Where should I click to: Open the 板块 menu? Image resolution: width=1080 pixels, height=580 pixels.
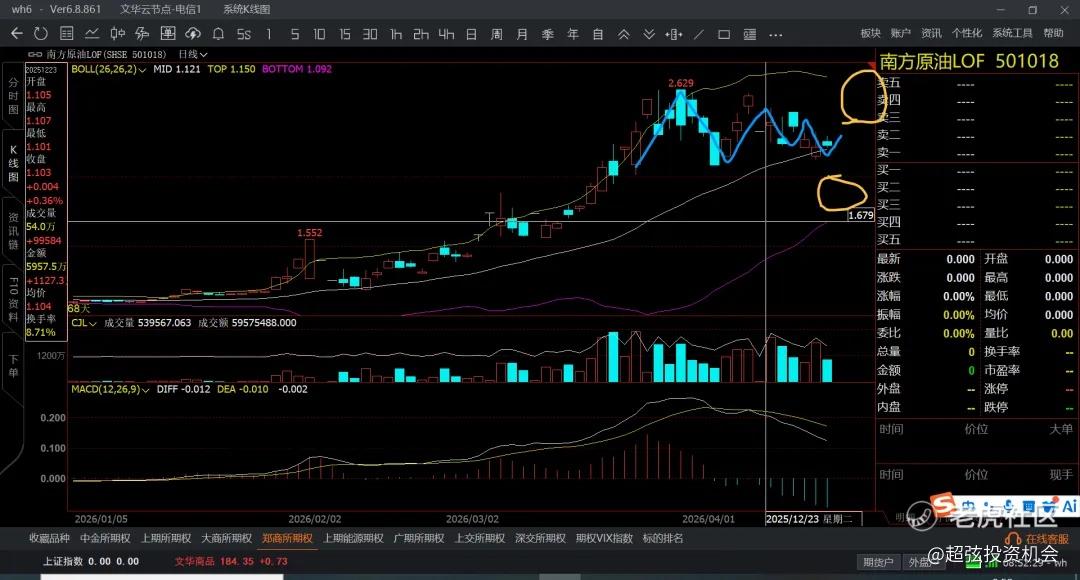pyautogui.click(x=871, y=33)
